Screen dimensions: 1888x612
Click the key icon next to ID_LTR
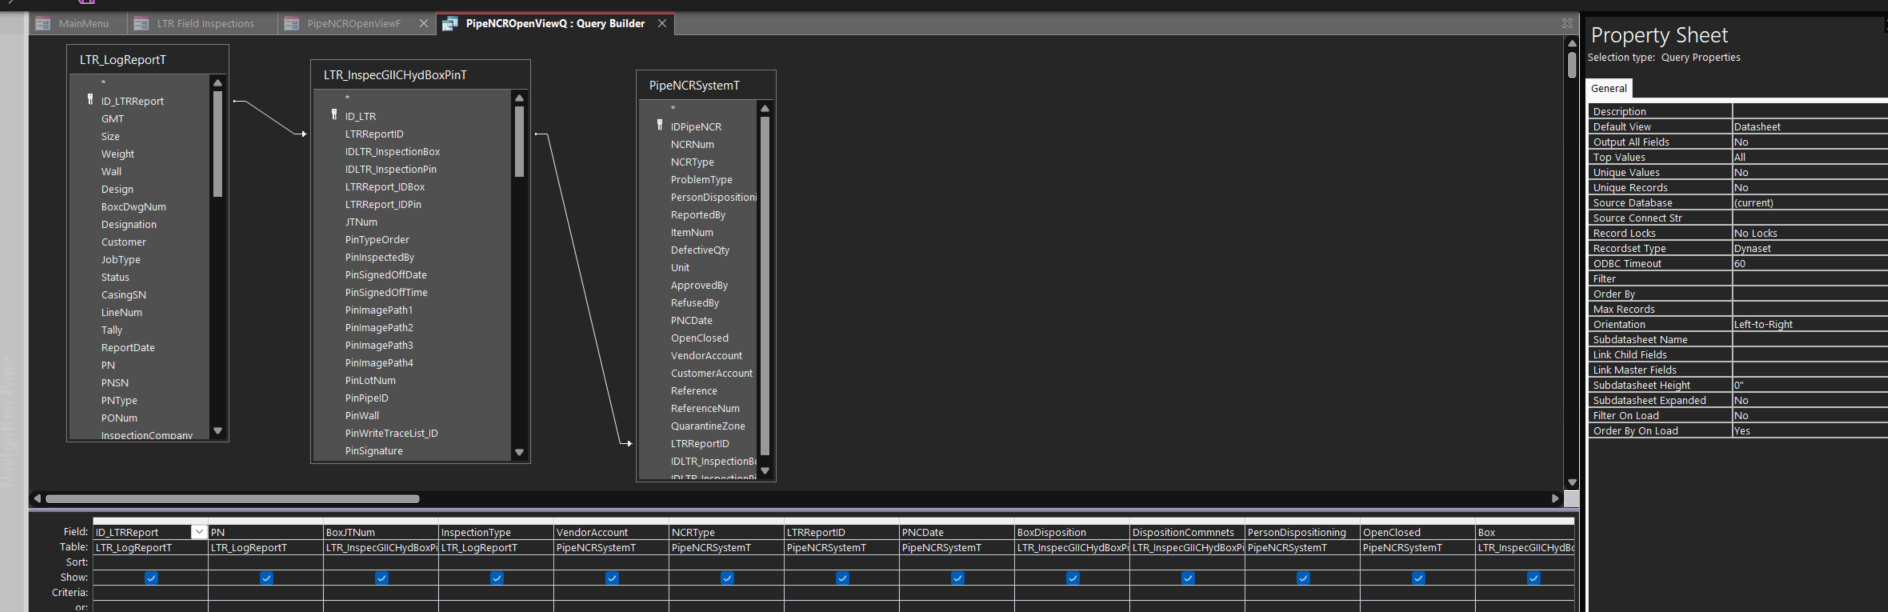click(x=334, y=116)
